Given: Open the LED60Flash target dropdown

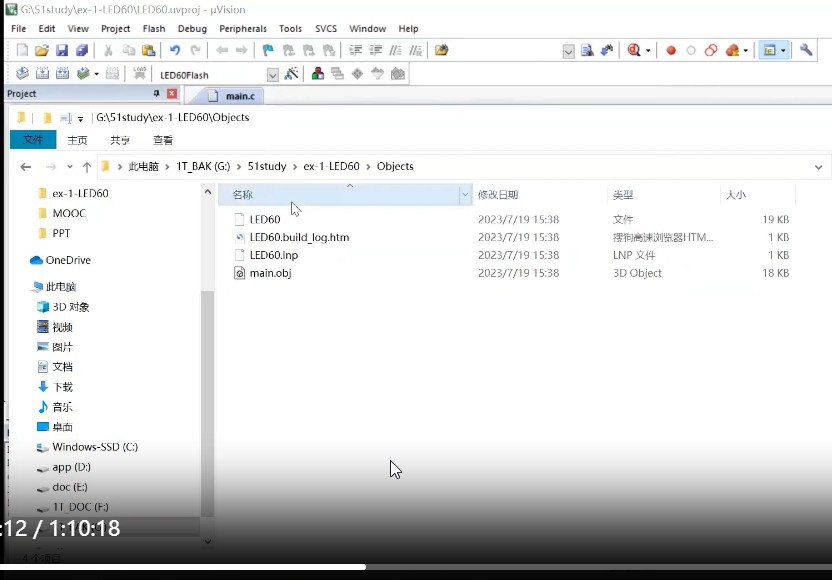Looking at the screenshot, I should pyautogui.click(x=273, y=75).
